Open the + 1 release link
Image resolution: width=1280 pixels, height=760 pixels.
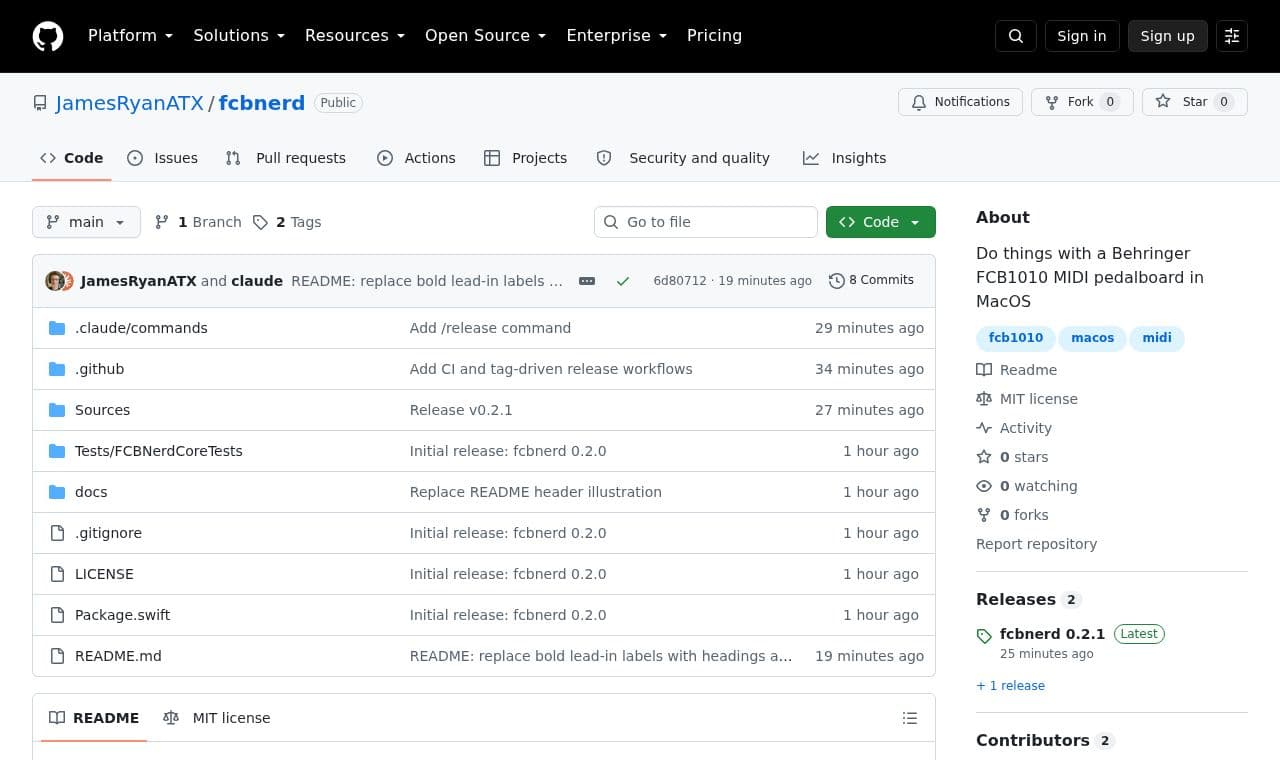point(1010,686)
